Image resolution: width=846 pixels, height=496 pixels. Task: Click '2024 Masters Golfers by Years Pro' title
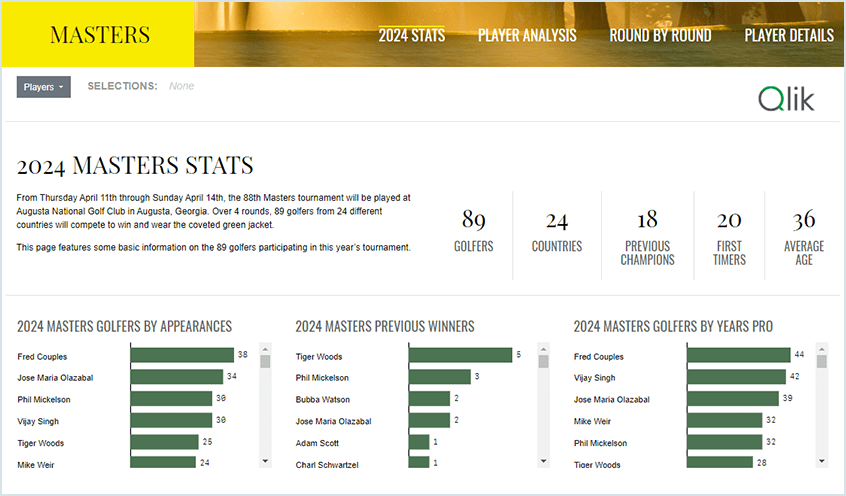pyautogui.click(x=673, y=327)
